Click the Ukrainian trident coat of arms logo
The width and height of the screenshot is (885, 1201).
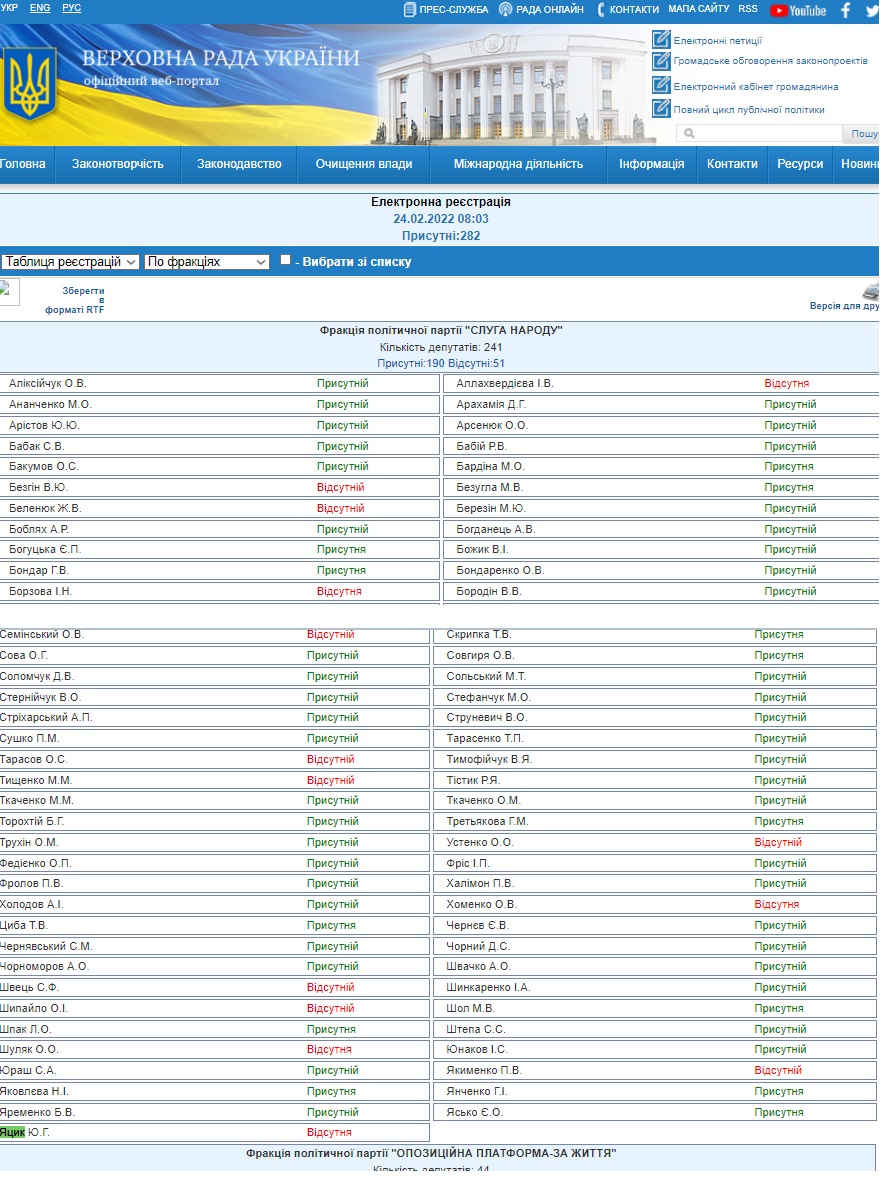pos(27,84)
